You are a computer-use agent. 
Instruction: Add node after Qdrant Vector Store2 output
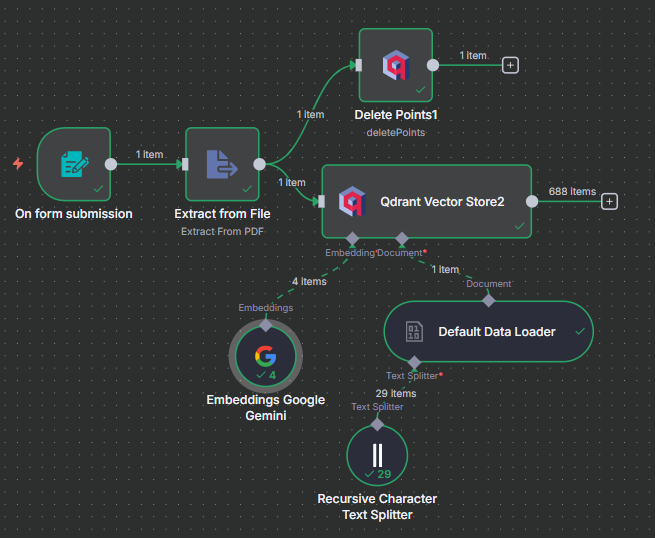click(610, 201)
